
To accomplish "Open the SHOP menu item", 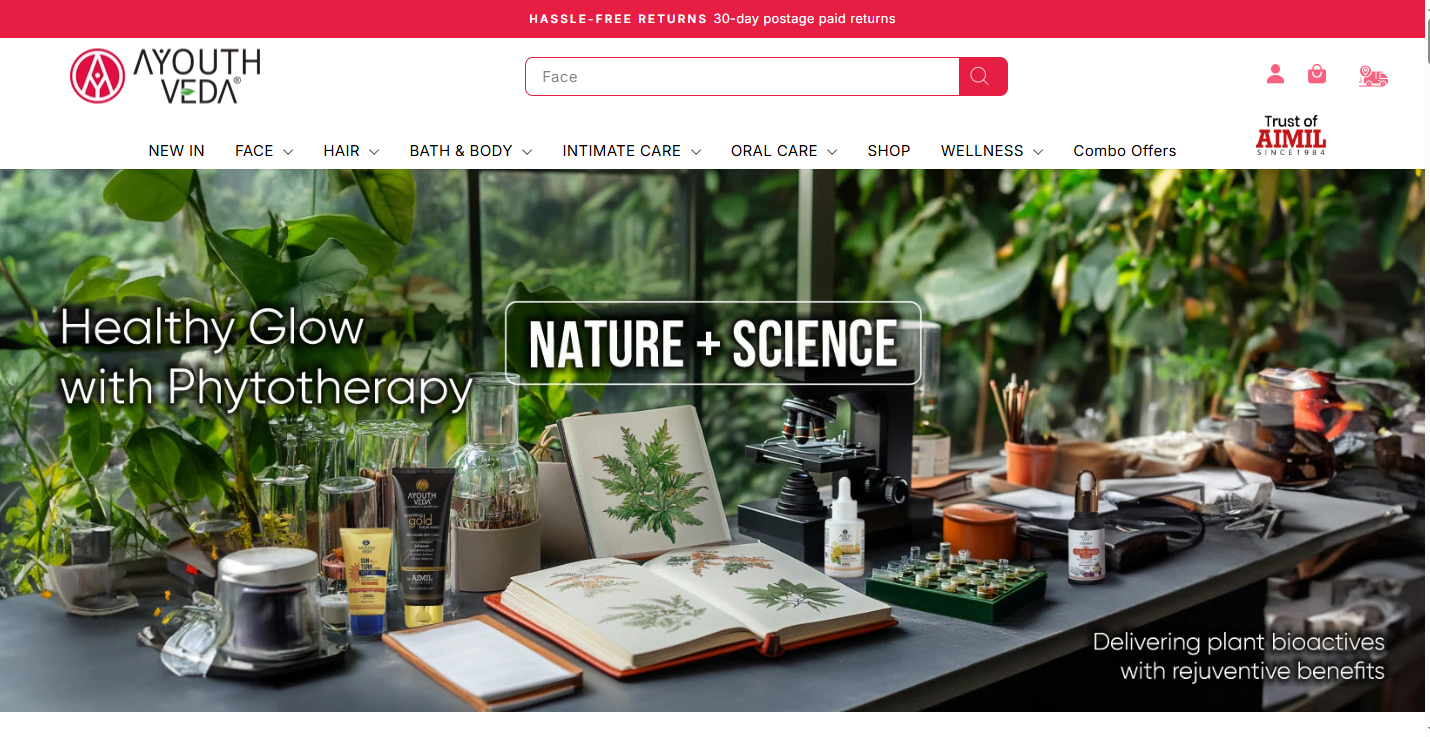I will point(889,151).
